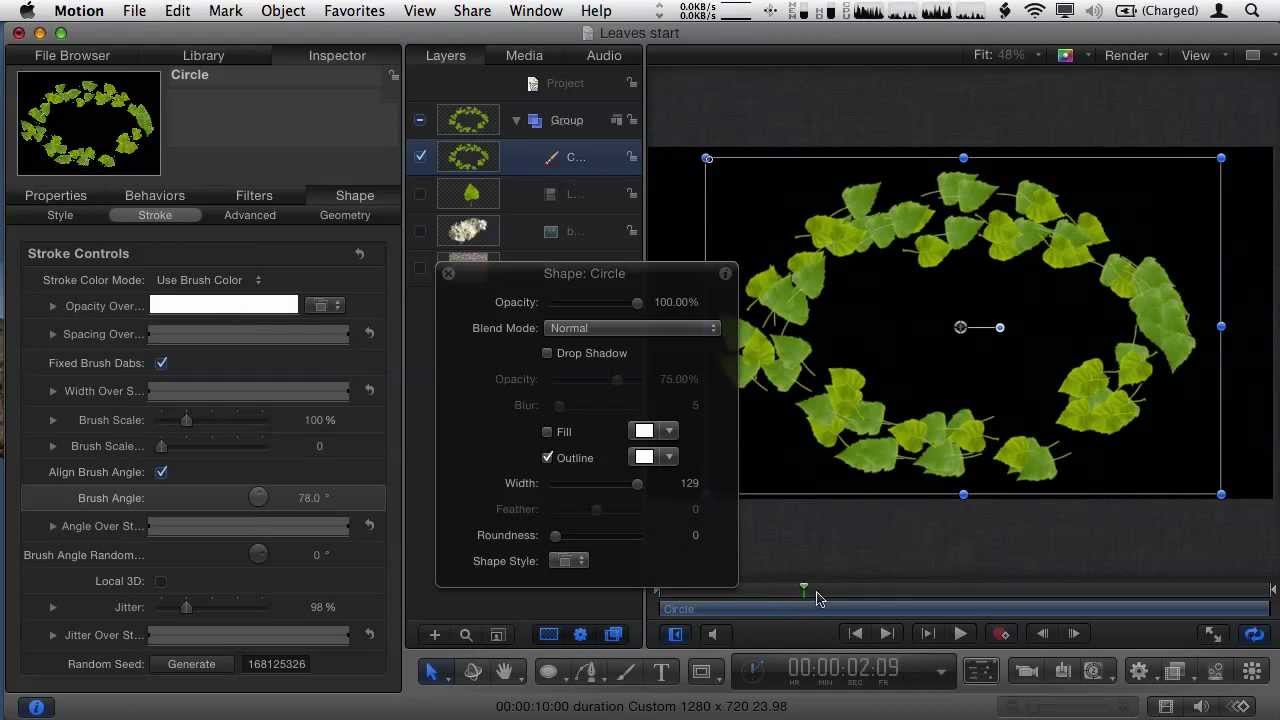1280x720 pixels.
Task: Enable the Local 3D checkbox
Action: pyautogui.click(x=161, y=581)
